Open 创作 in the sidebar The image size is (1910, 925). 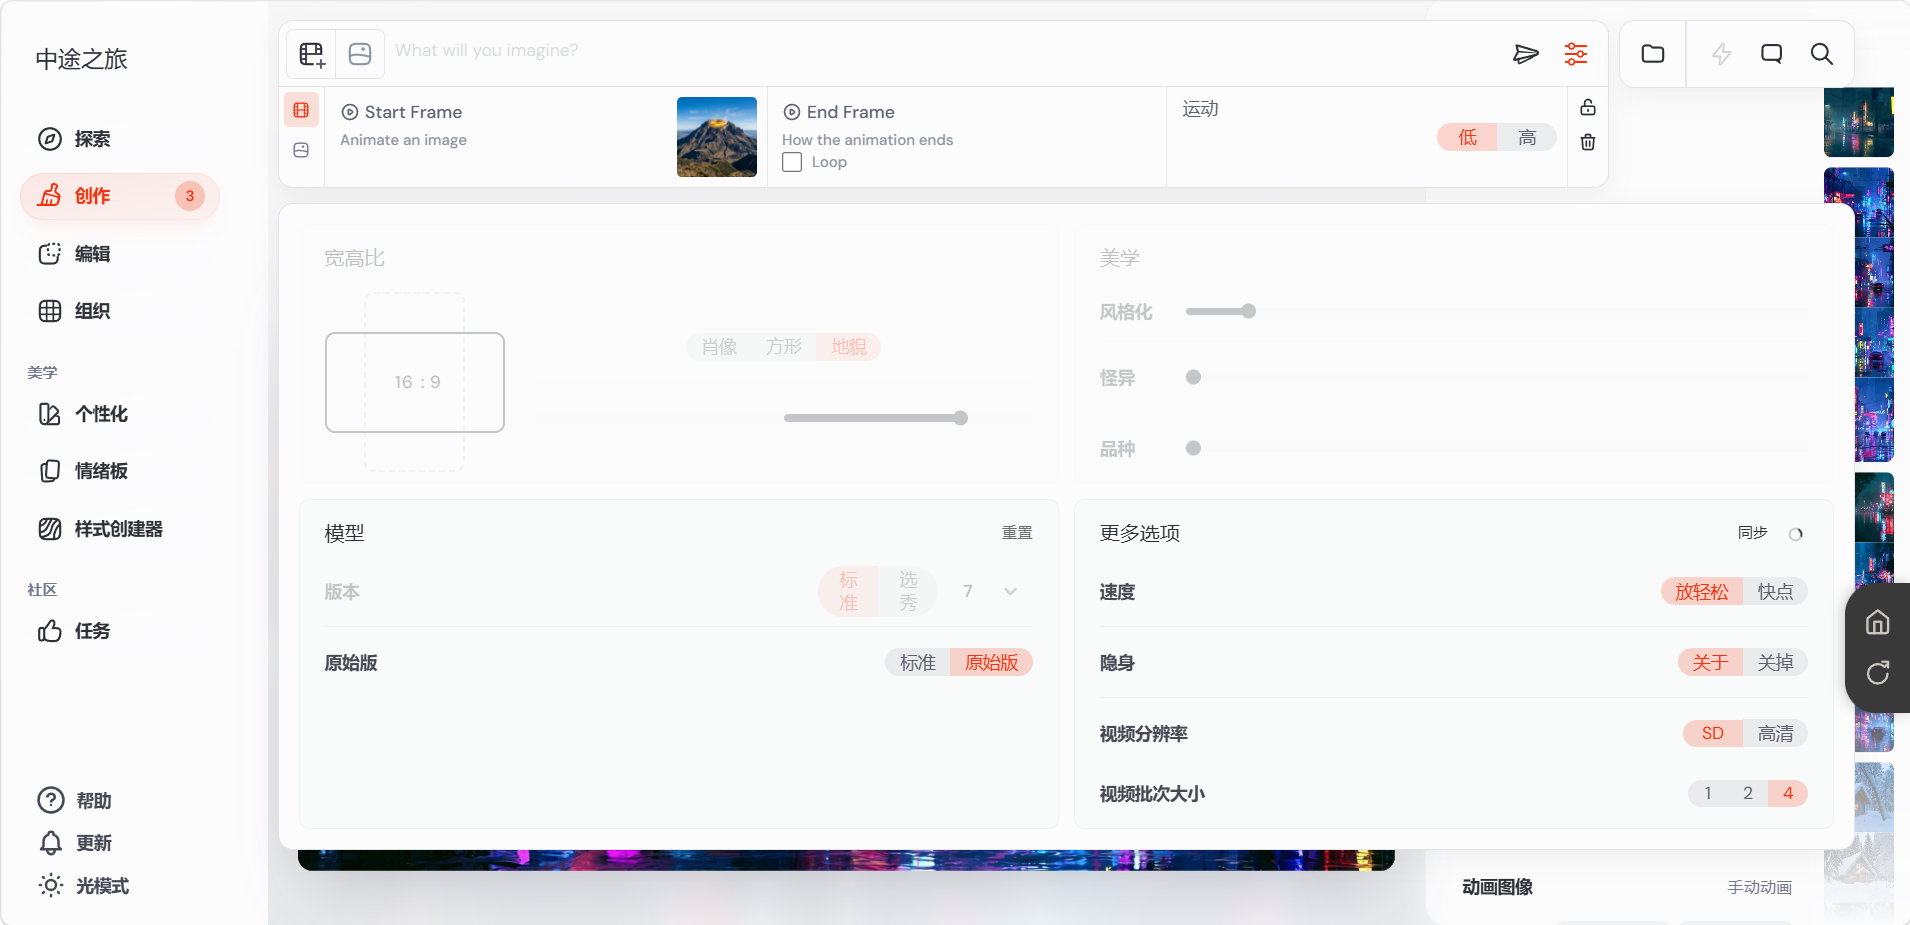pos(120,196)
